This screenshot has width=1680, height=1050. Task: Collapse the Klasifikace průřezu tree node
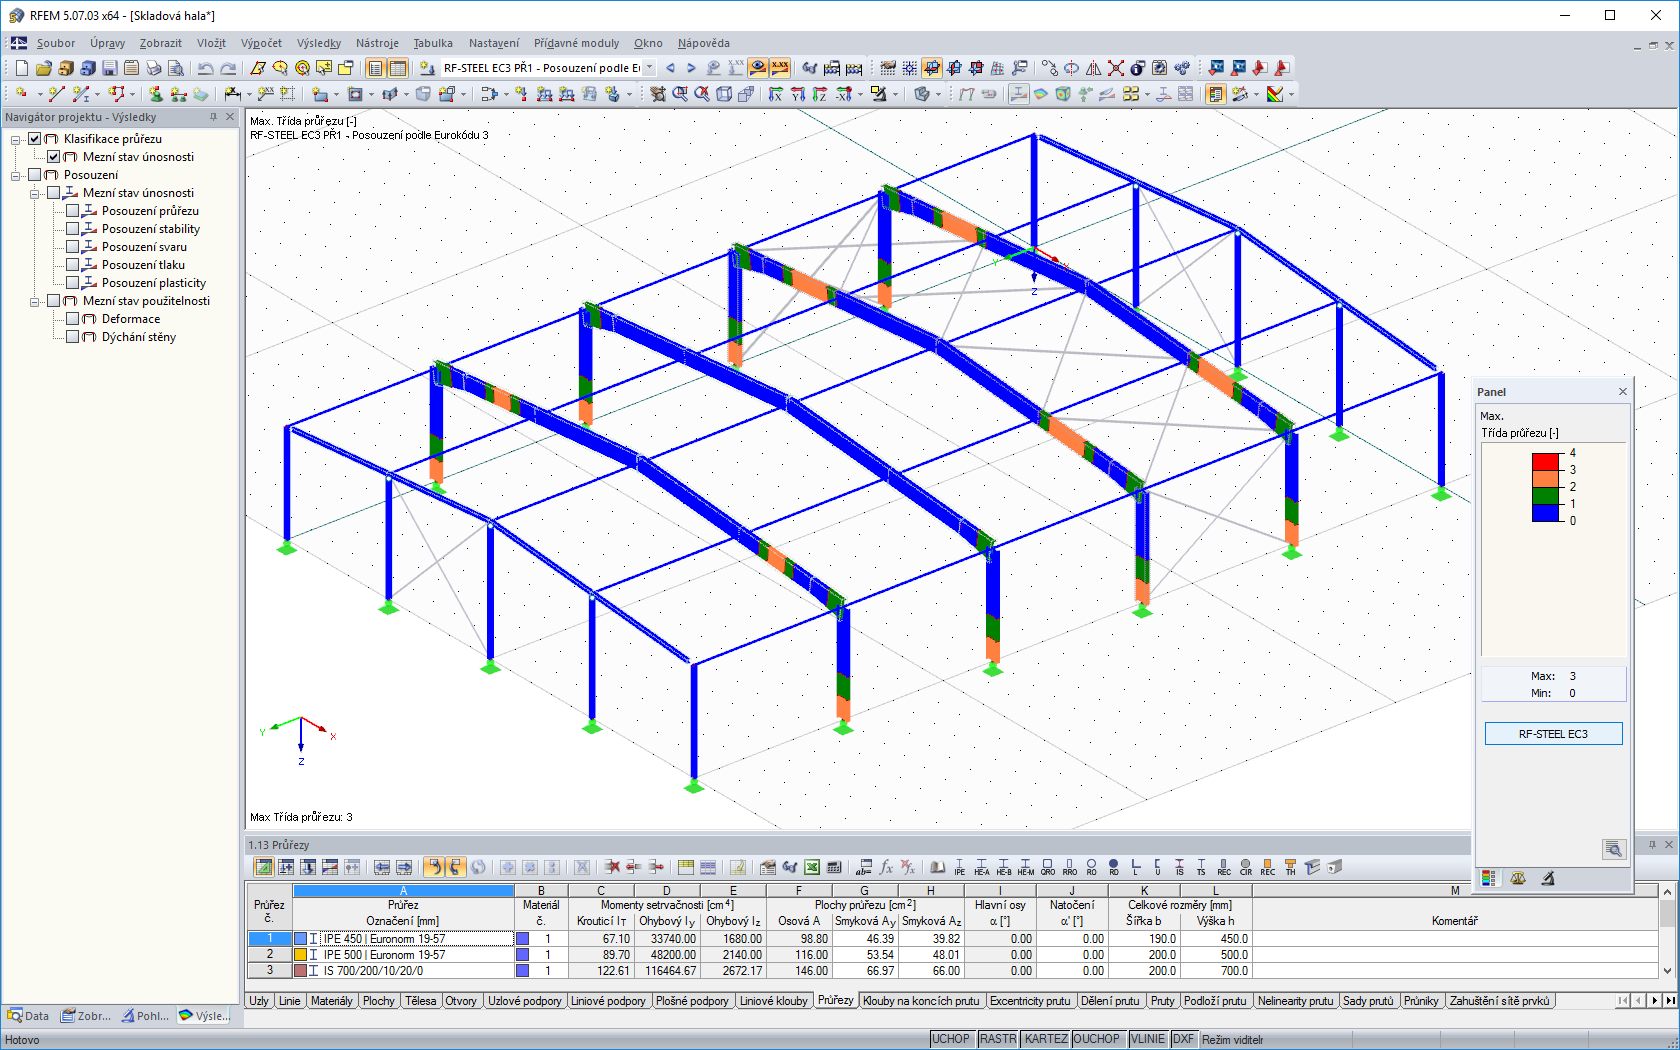[15, 139]
